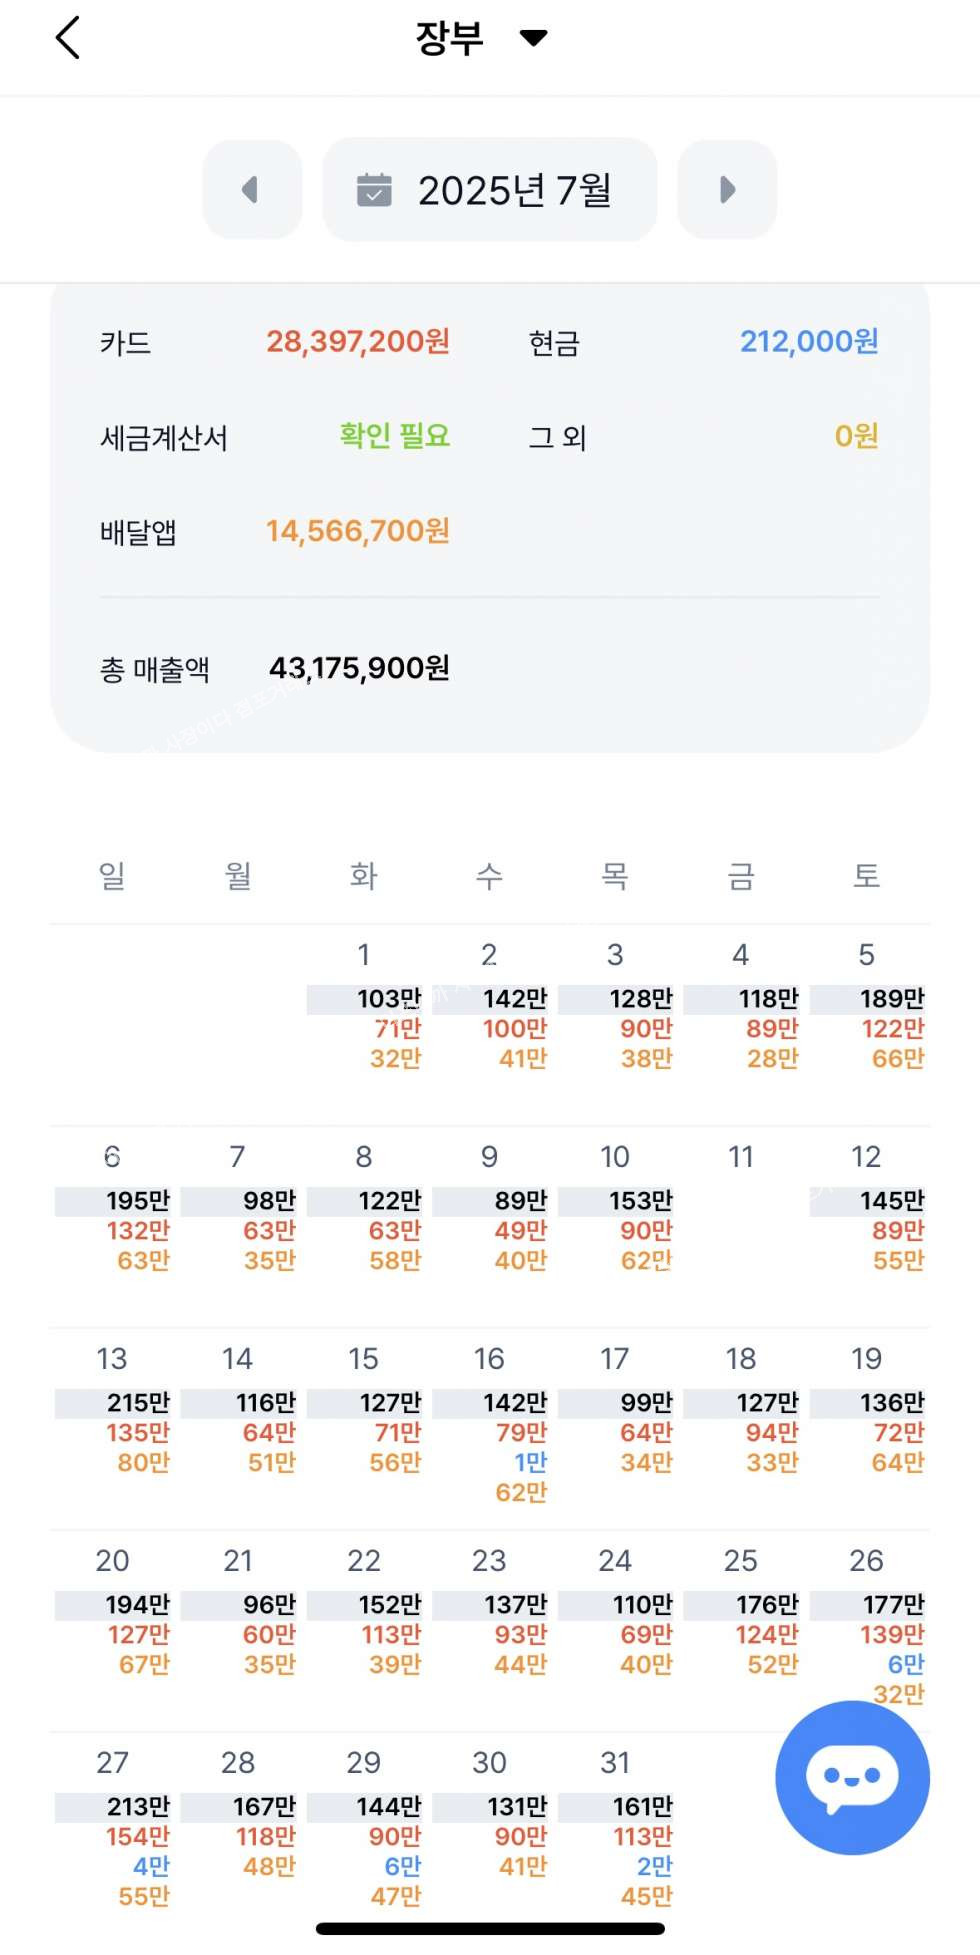Select the 2025년 7월 month selector
Image resolution: width=980 pixels, height=1955 pixels.
coord(490,190)
